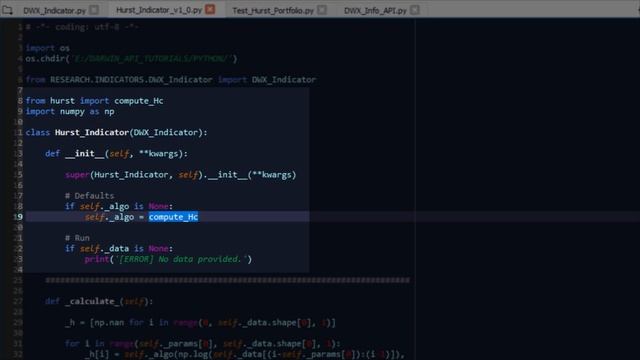Click the highlighted compute_Hc selection
Screen dimensions: 640x360
point(173,217)
